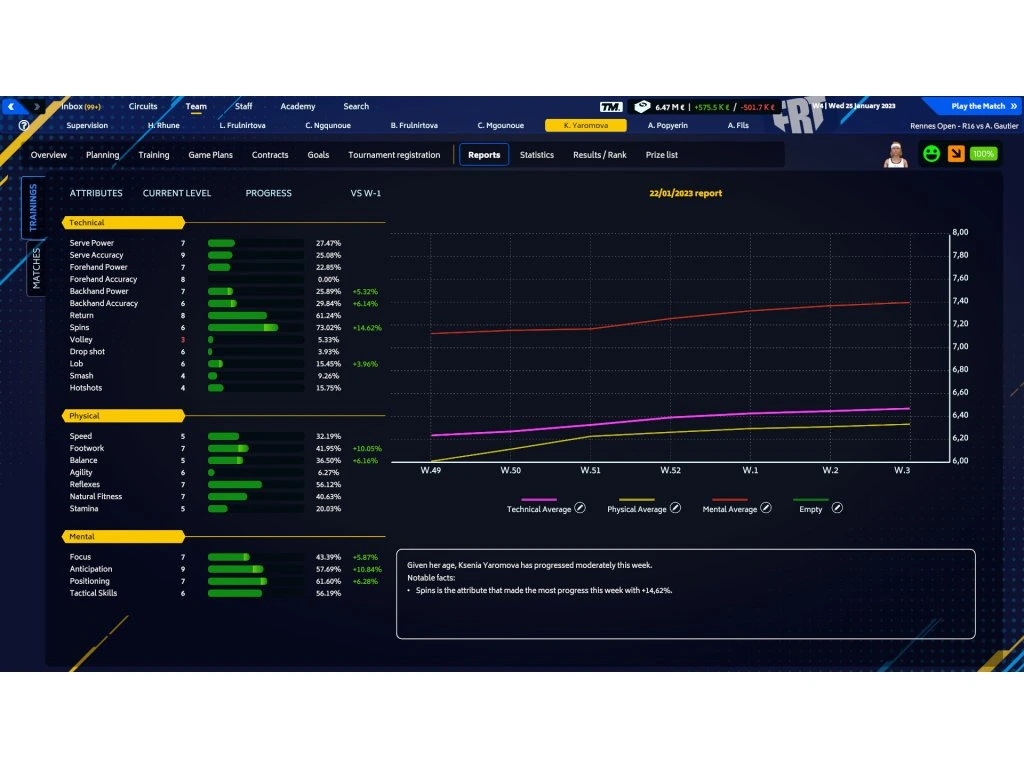The image size is (1024, 768).
Task: Select player K. Yaromova tab
Action: [586, 125]
